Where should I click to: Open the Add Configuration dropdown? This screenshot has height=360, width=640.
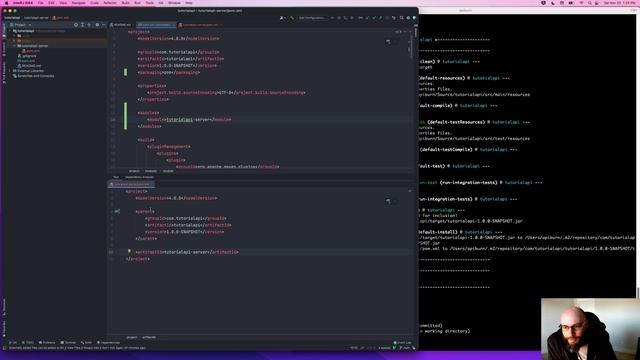point(312,18)
